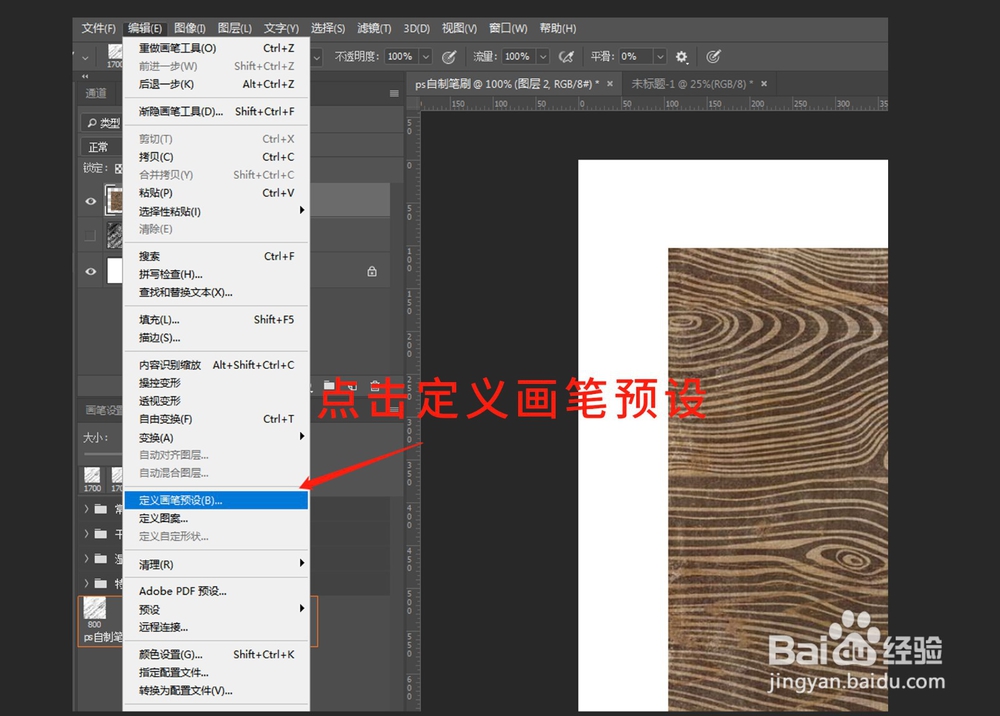Click the 常 brush group folder icon
The image size is (1000, 716).
pyautogui.click(x=100, y=509)
